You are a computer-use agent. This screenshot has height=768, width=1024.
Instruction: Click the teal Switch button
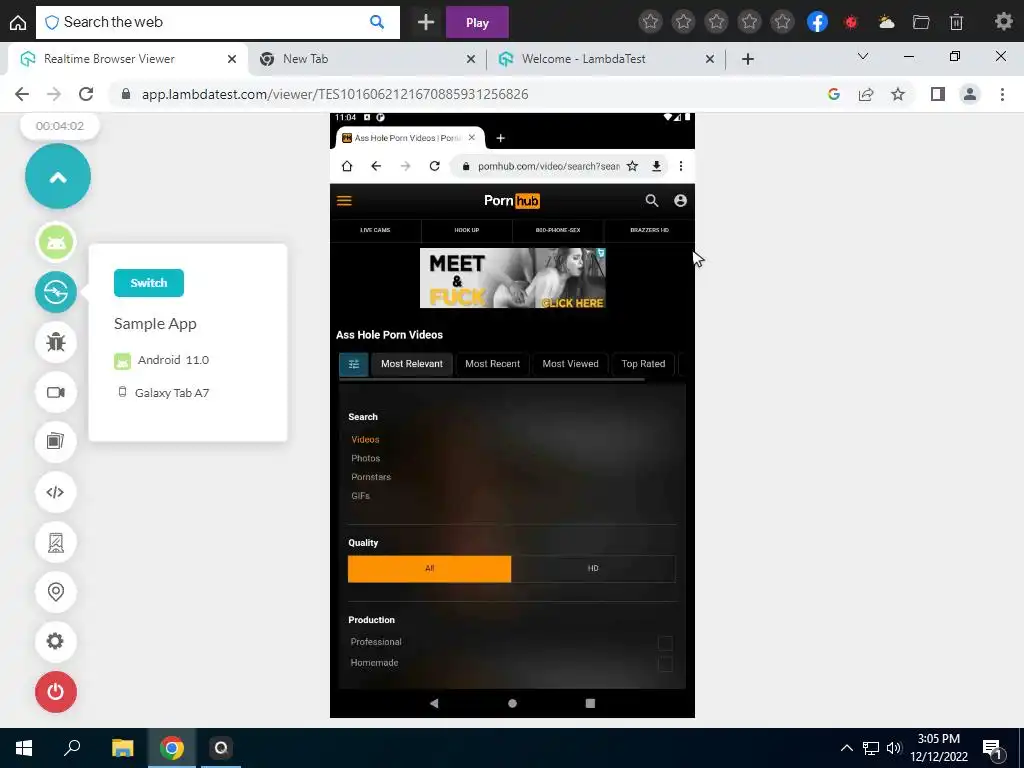pos(149,283)
